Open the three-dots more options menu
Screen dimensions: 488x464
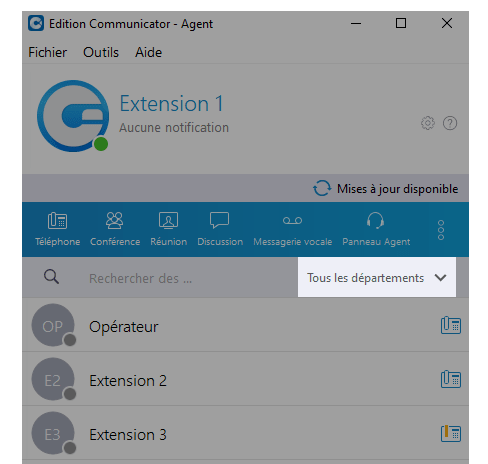pyautogui.click(x=441, y=230)
